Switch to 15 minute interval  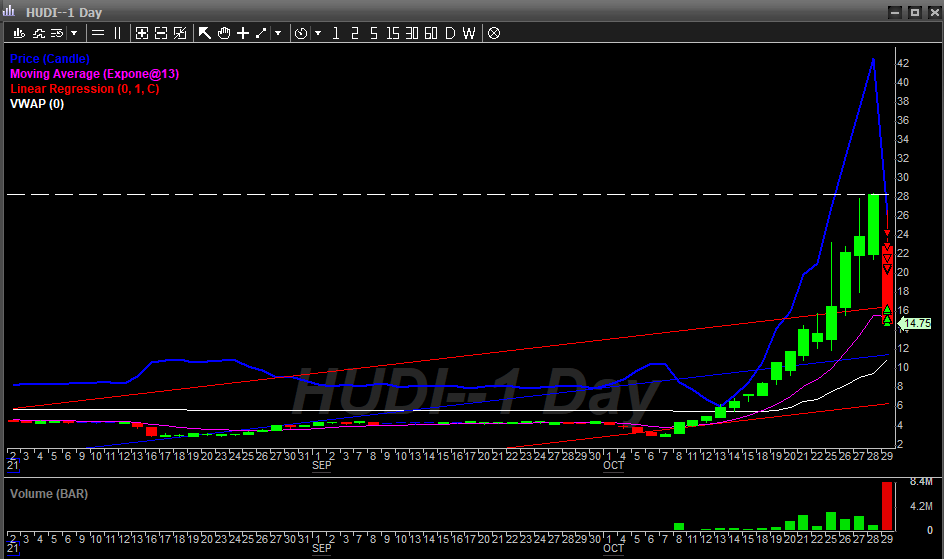(393, 33)
